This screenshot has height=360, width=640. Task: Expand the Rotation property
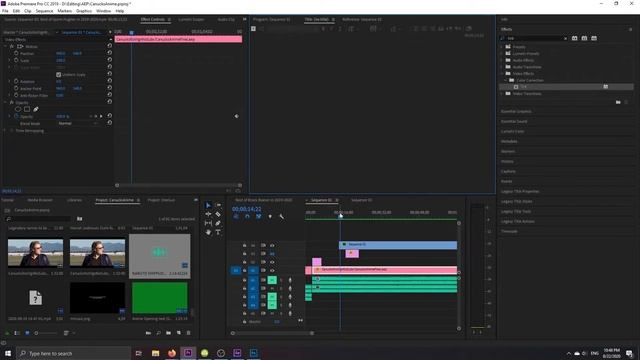(10, 81)
